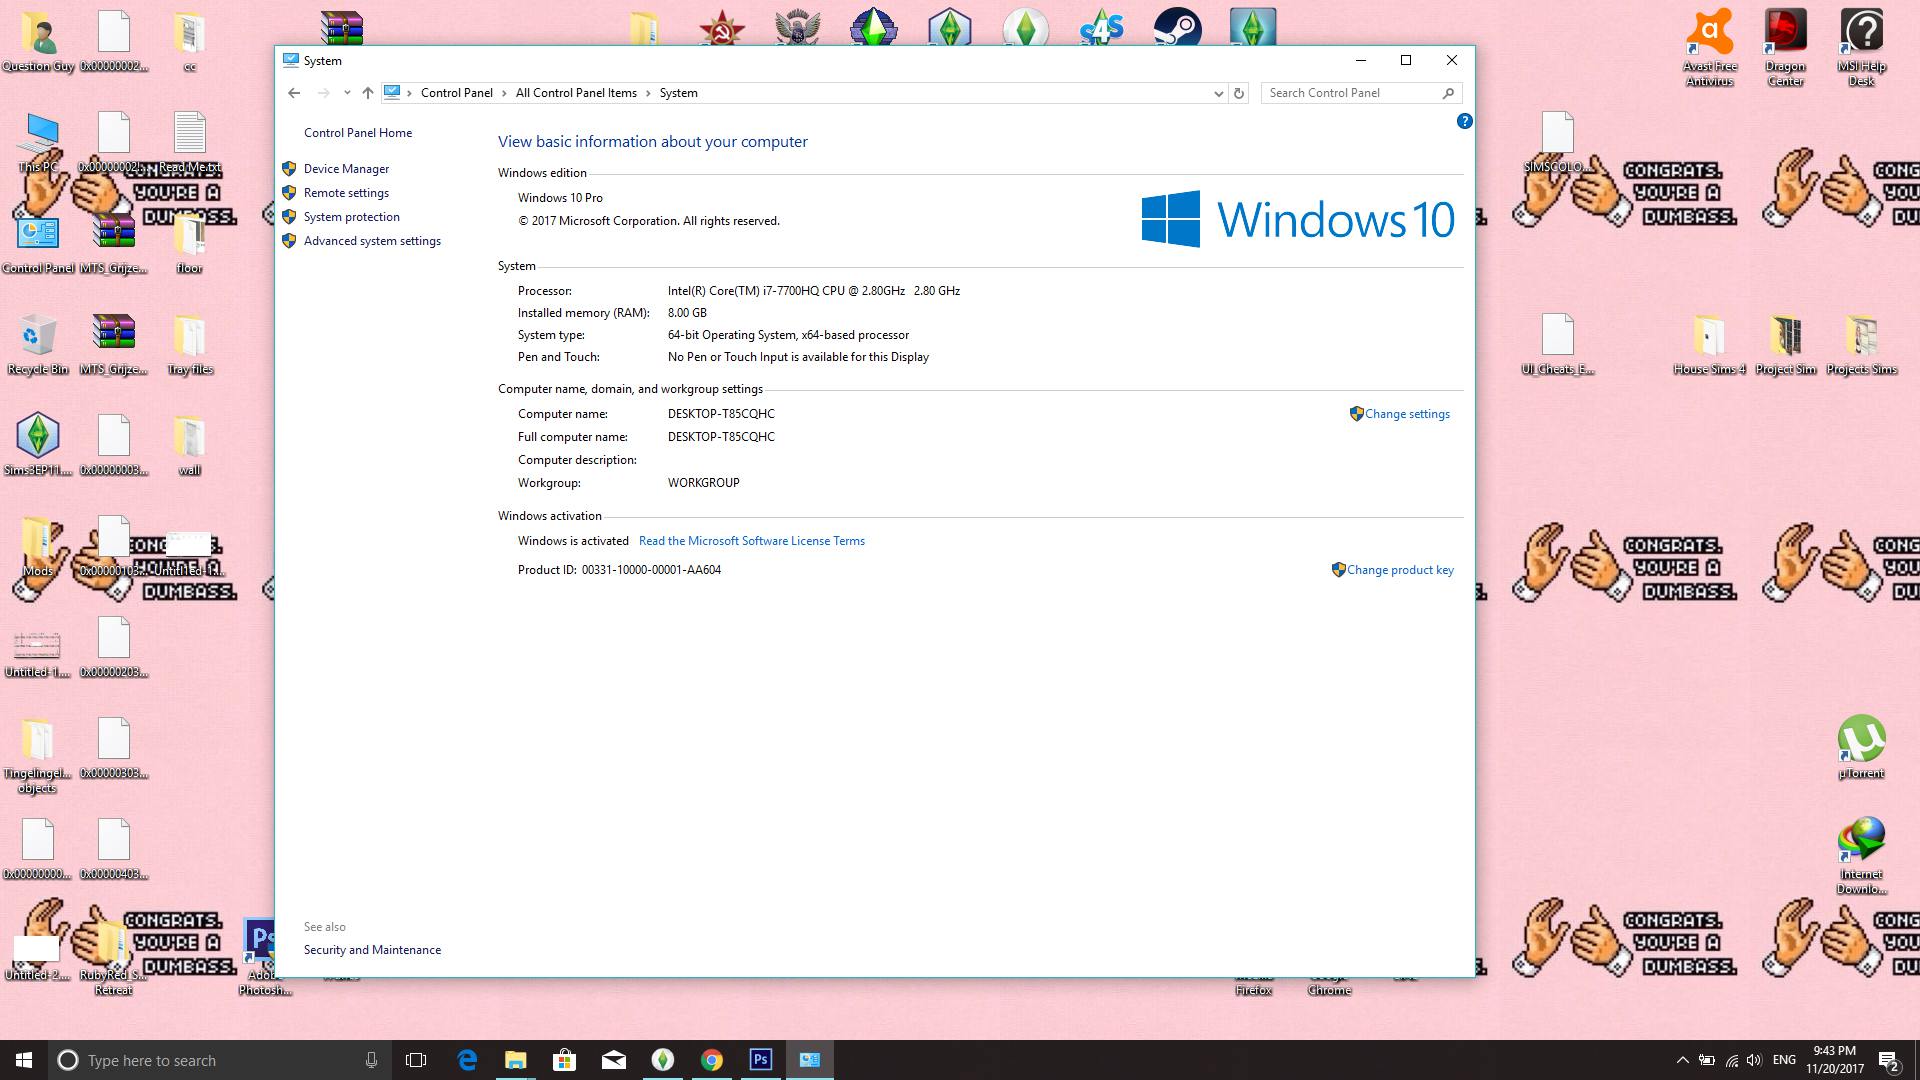Click the Up arrow navigation button
Image resolution: width=1920 pixels, height=1080 pixels.
click(368, 93)
